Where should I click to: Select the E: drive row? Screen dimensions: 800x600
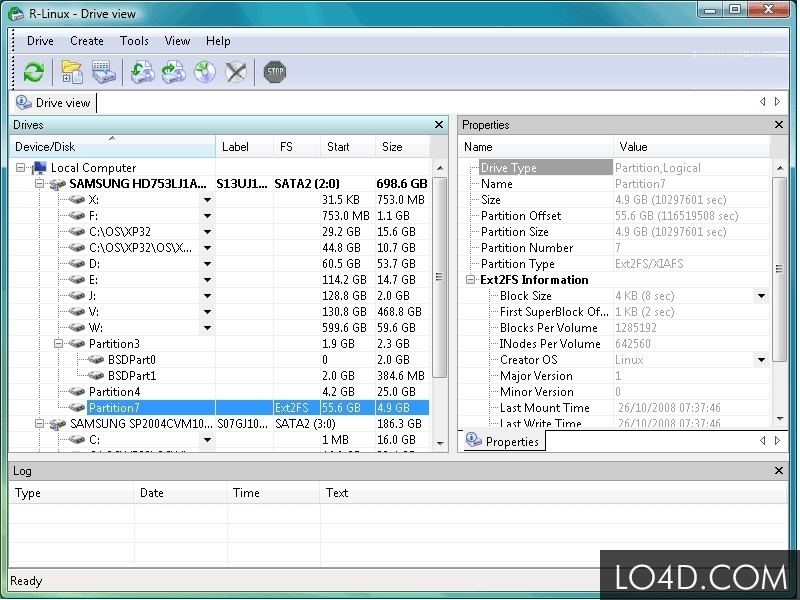click(219, 280)
